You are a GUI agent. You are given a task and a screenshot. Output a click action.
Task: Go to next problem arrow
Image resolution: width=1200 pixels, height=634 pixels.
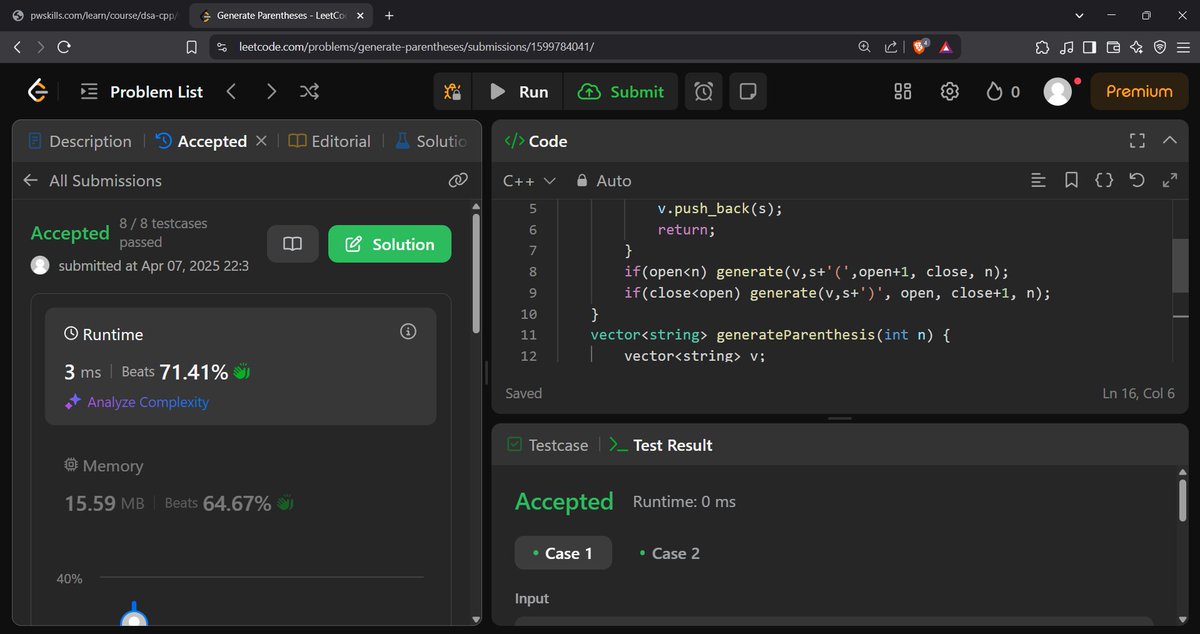(271, 91)
